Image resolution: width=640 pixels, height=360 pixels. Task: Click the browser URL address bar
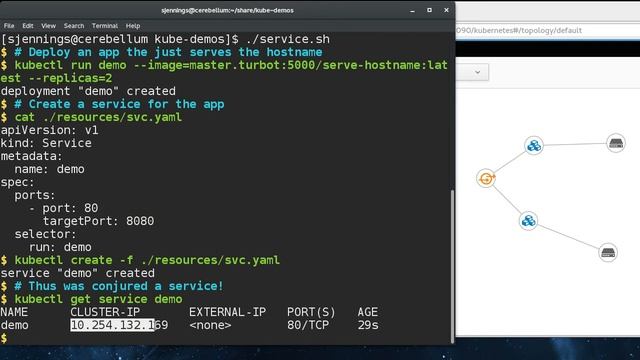pyautogui.click(x=547, y=30)
